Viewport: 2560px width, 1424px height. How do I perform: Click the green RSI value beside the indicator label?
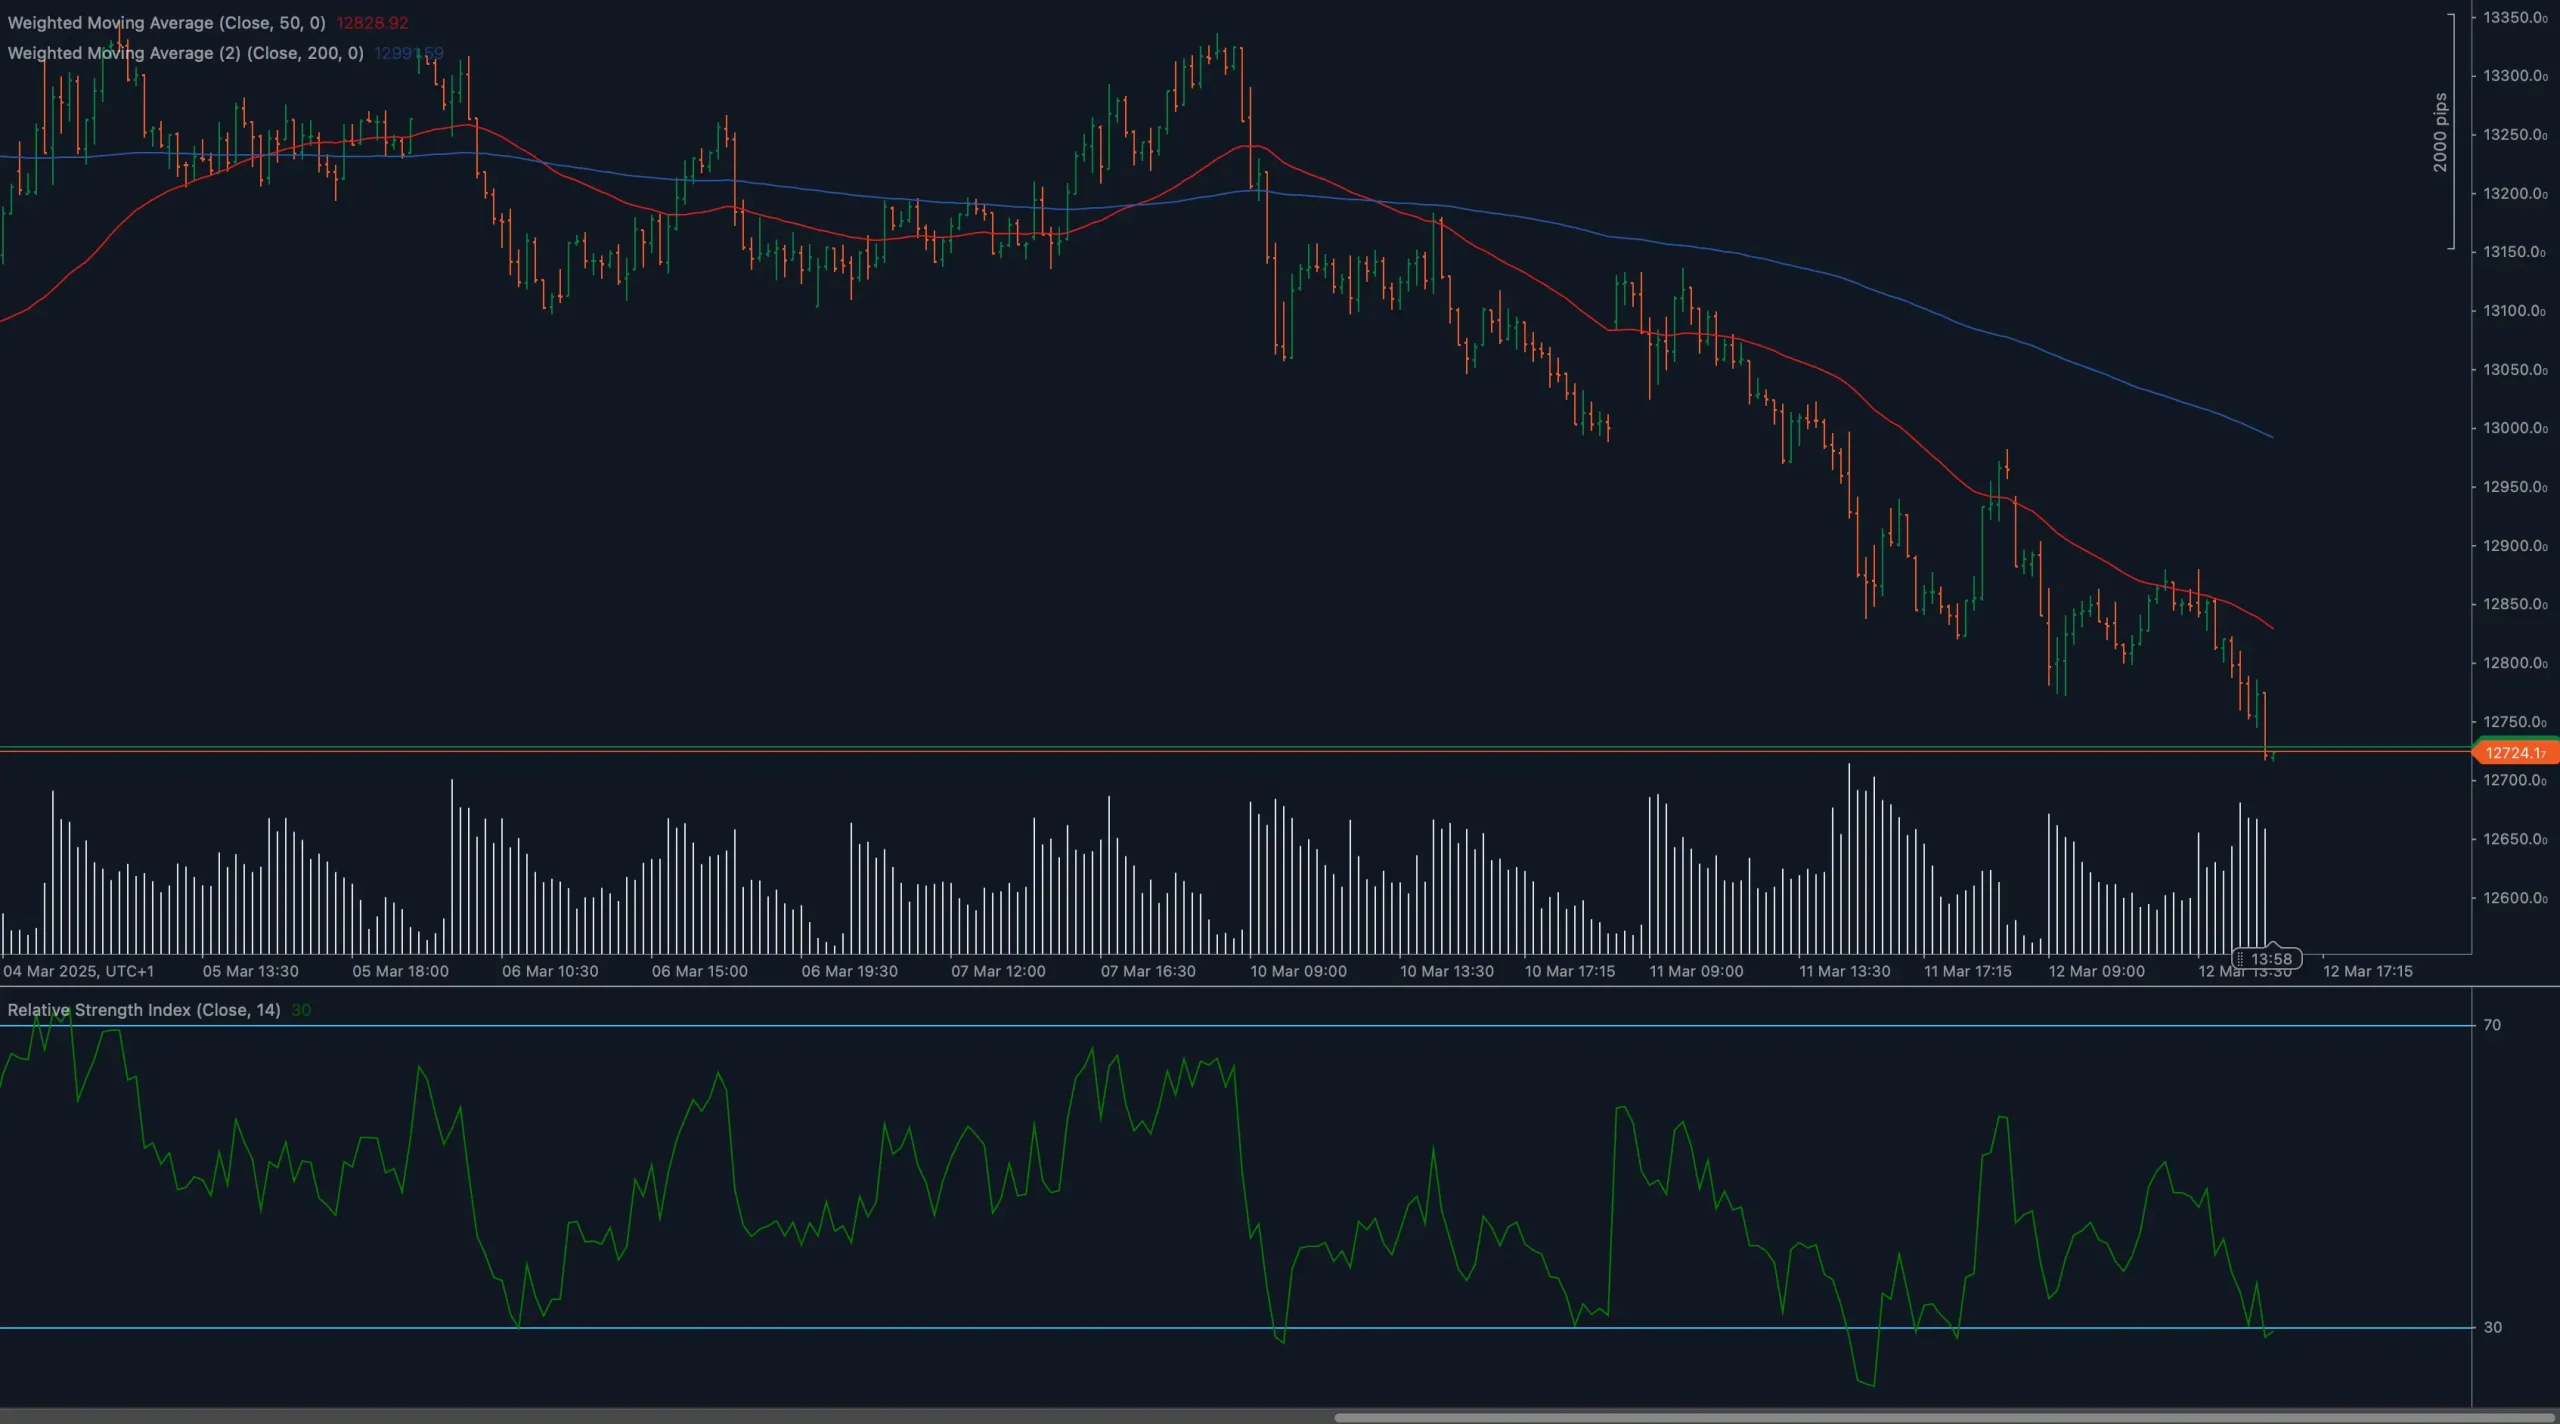[x=301, y=1010]
